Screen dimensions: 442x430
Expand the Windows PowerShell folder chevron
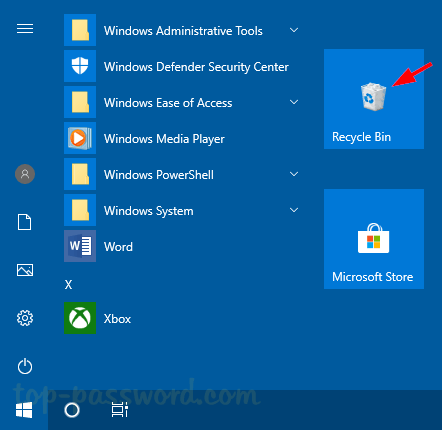click(x=294, y=174)
